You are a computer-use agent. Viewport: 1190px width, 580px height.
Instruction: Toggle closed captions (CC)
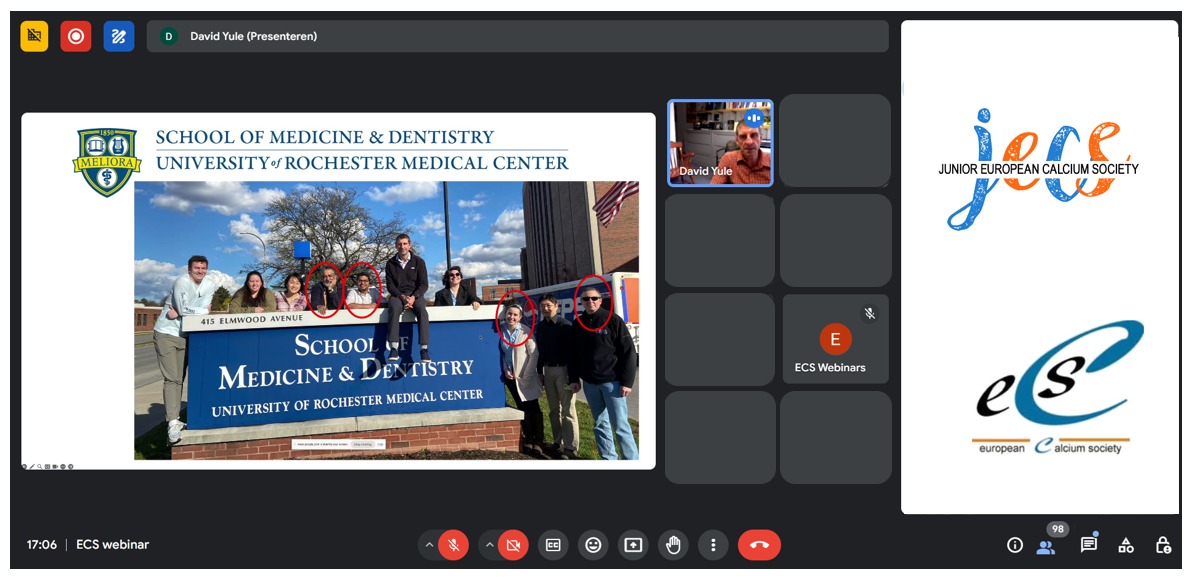(x=553, y=545)
